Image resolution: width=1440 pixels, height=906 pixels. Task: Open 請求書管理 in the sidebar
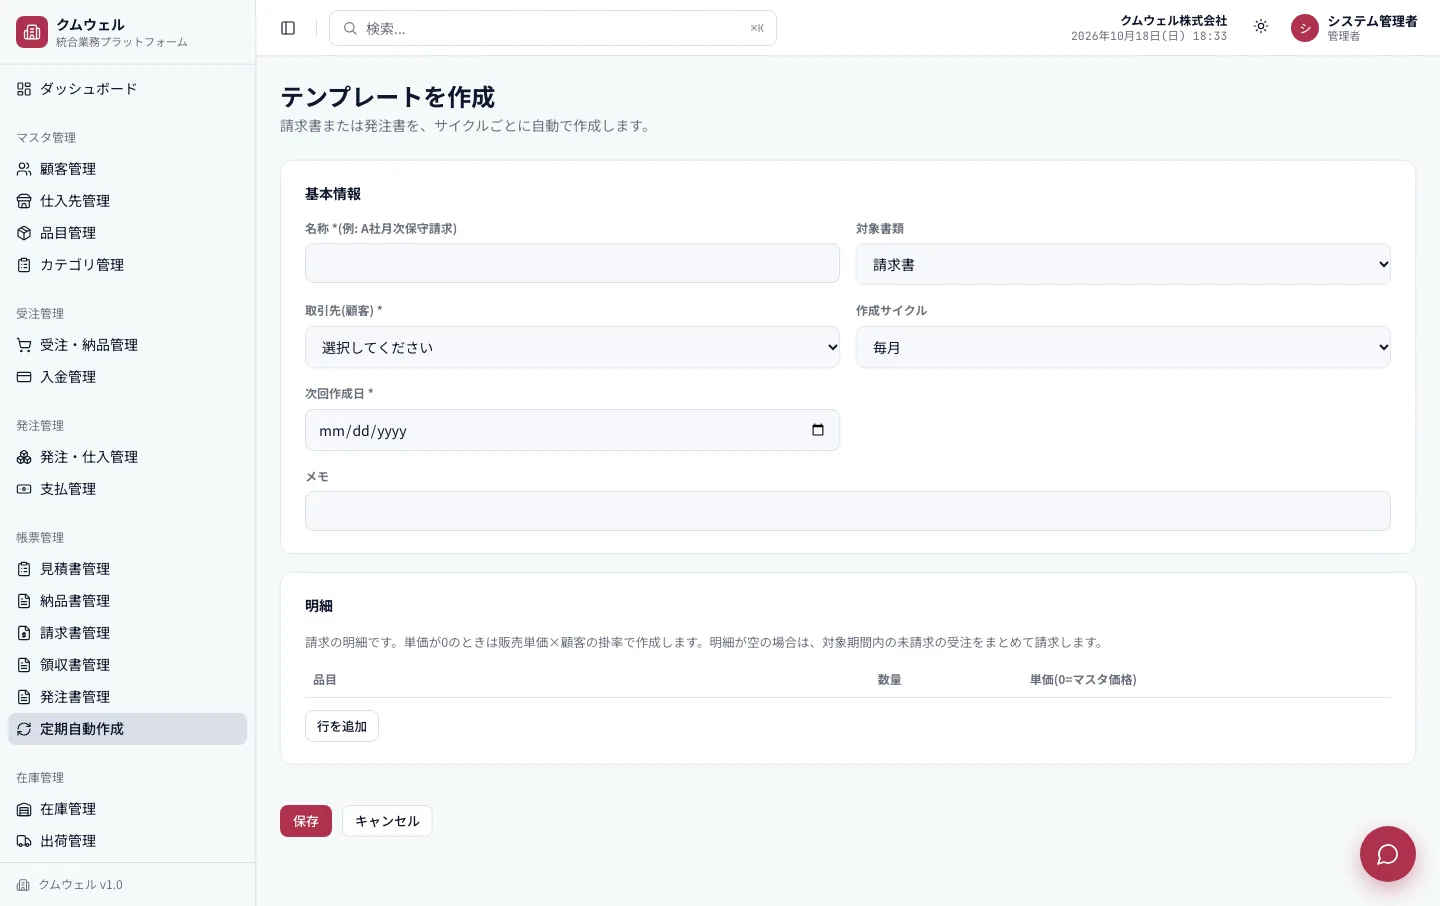tap(127, 633)
